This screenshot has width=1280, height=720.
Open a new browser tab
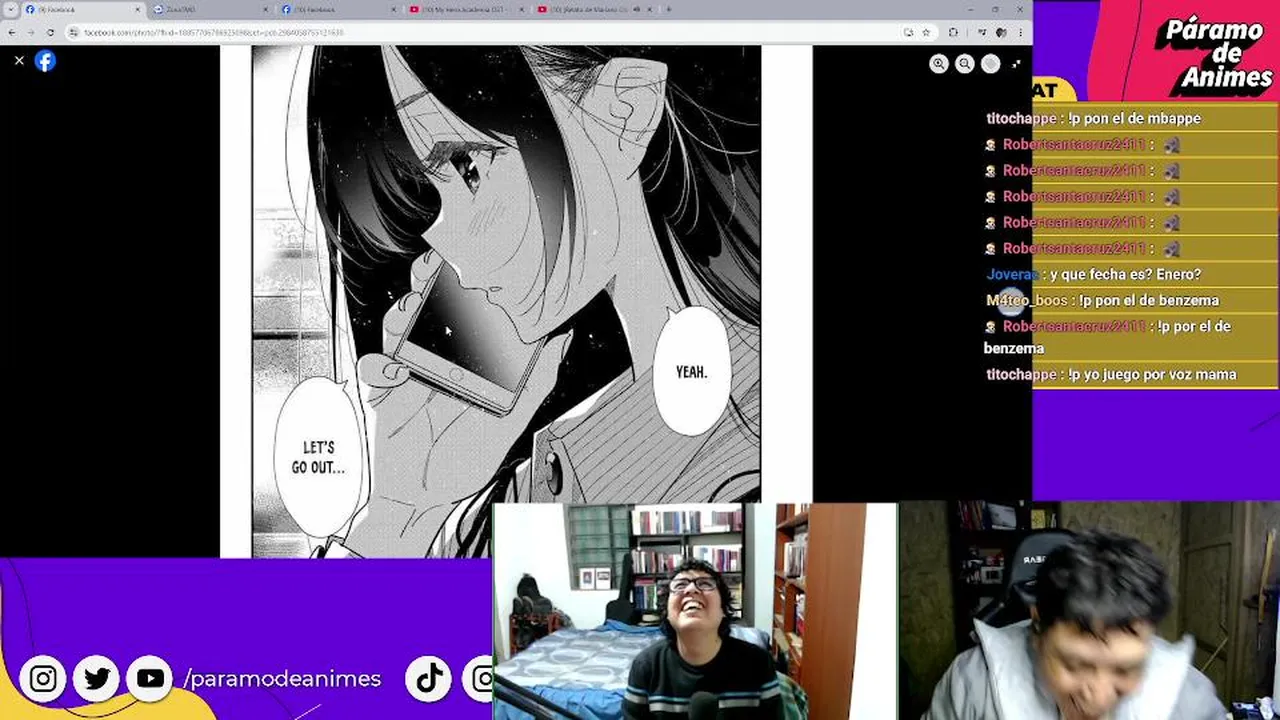(668, 9)
